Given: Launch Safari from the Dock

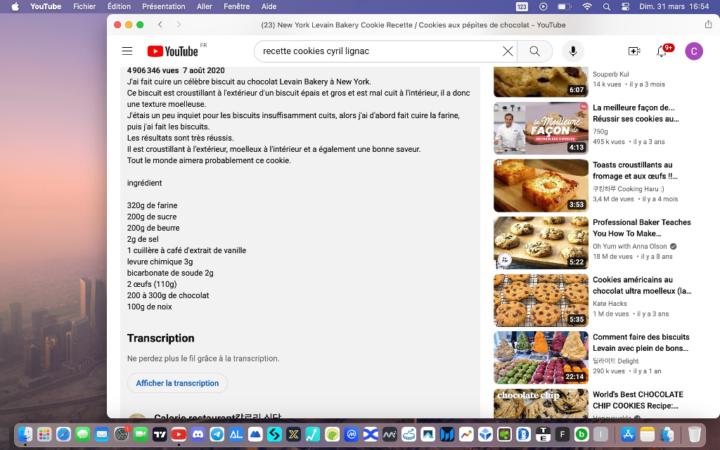Looking at the screenshot, I should [x=63, y=434].
